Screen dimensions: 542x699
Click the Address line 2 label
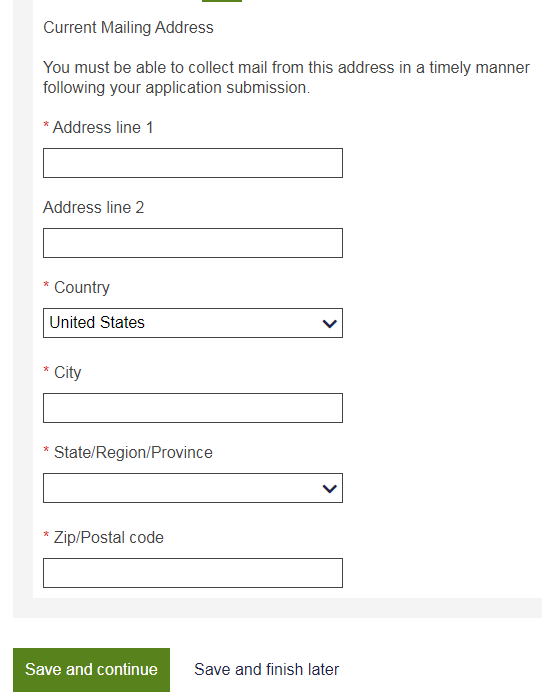(x=94, y=207)
